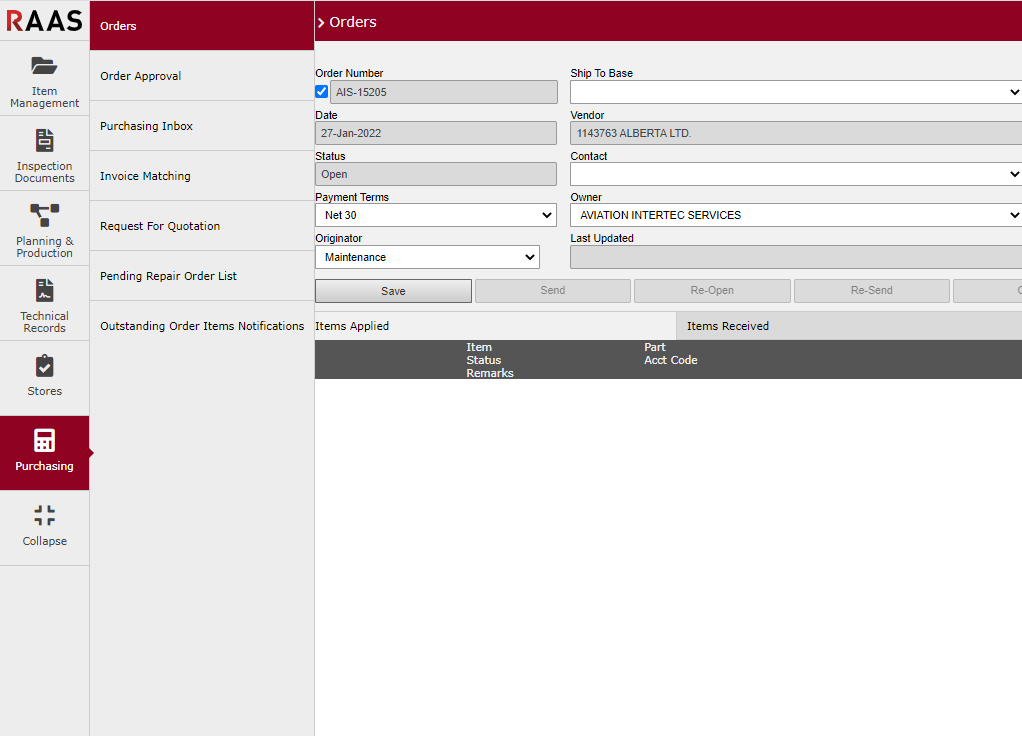The height and width of the screenshot is (736, 1022).
Task: Click the Save button
Action: click(393, 291)
